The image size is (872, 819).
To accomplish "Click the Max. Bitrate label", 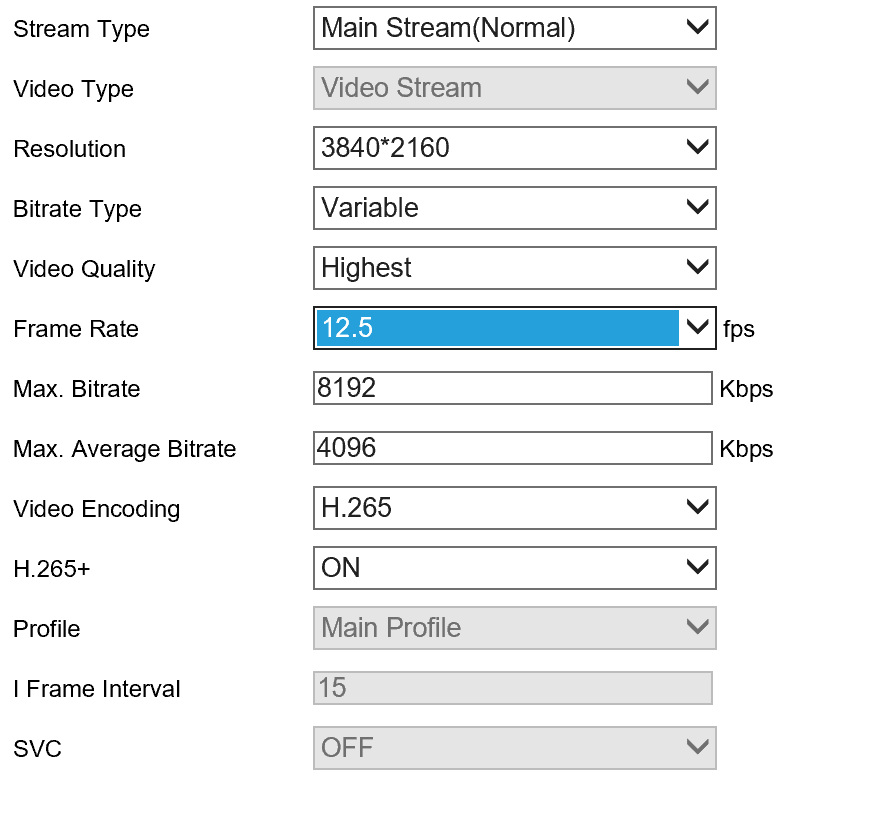I will [x=76, y=389].
